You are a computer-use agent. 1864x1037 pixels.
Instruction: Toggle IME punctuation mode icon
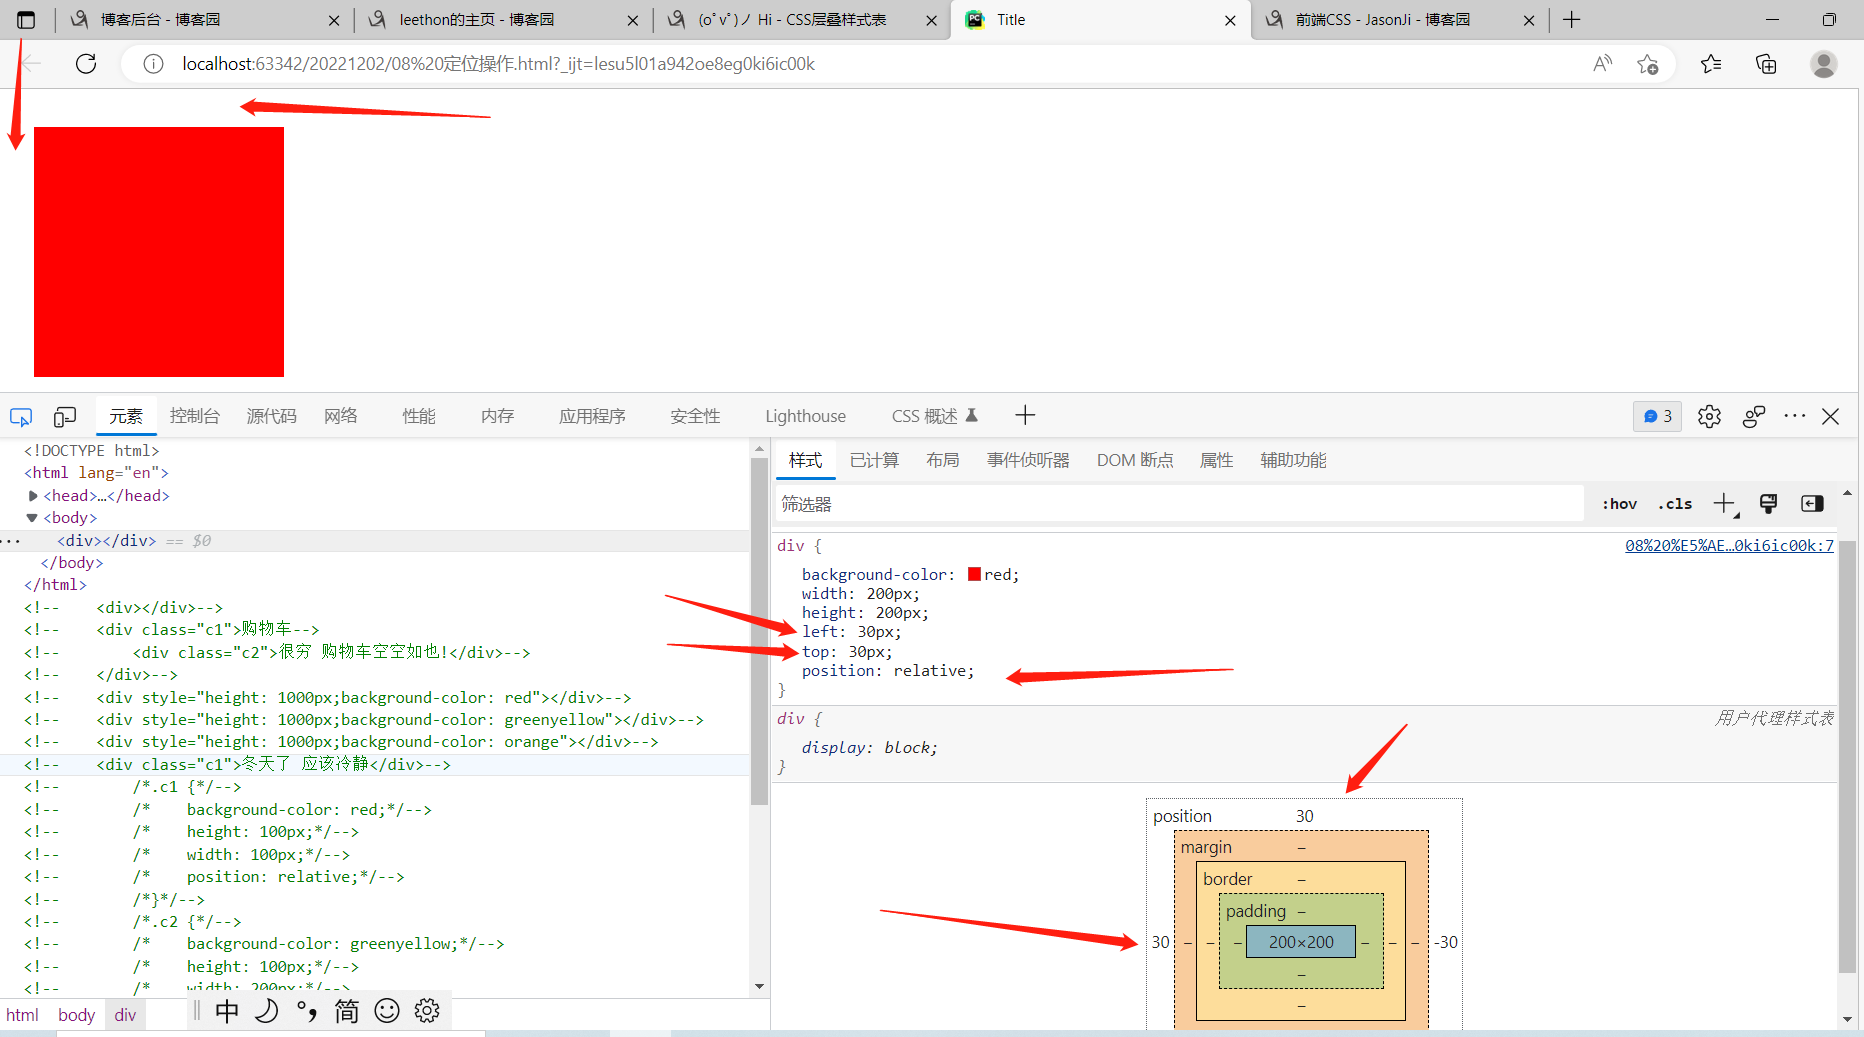pos(307,1011)
